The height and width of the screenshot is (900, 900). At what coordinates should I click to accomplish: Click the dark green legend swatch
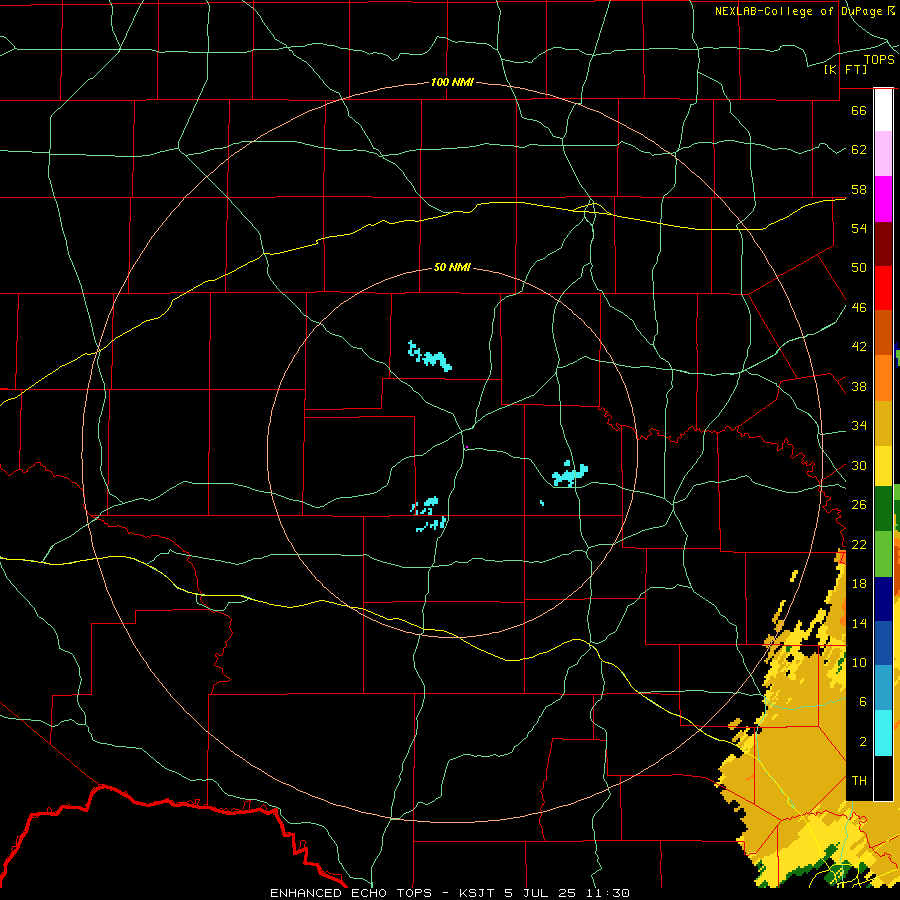[x=883, y=509]
